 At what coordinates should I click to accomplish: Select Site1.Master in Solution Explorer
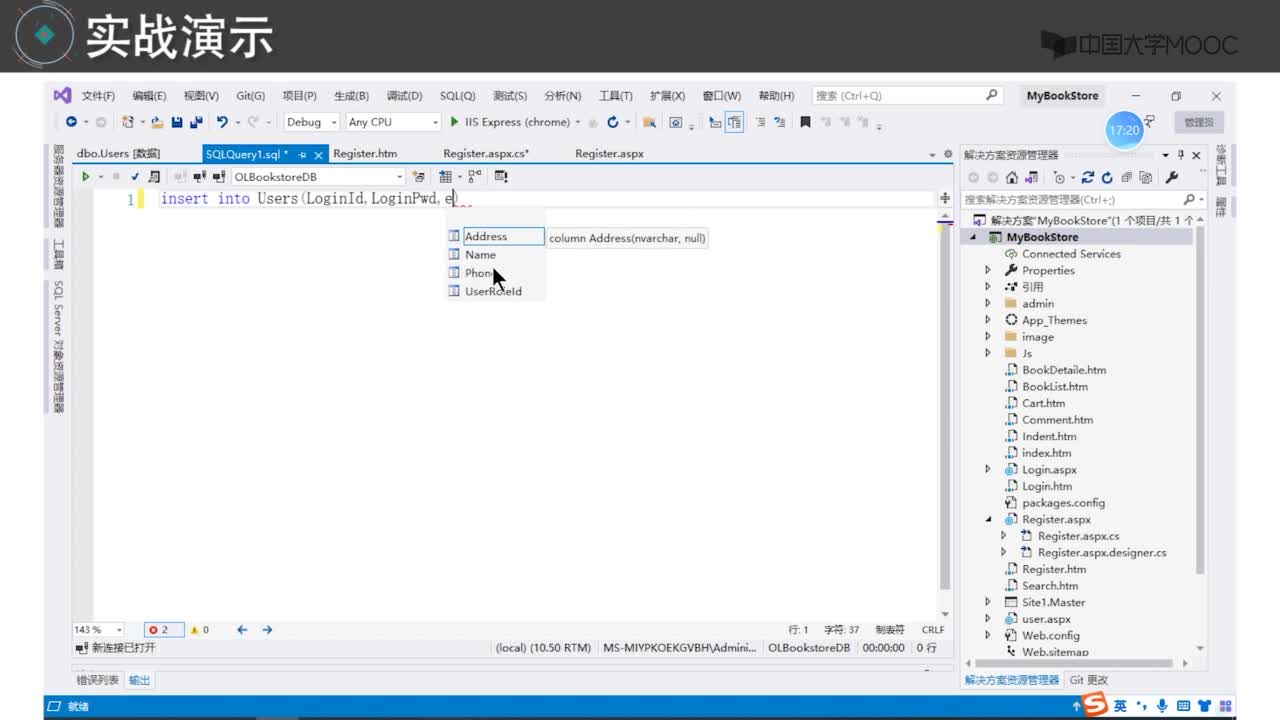[x=1052, y=603]
